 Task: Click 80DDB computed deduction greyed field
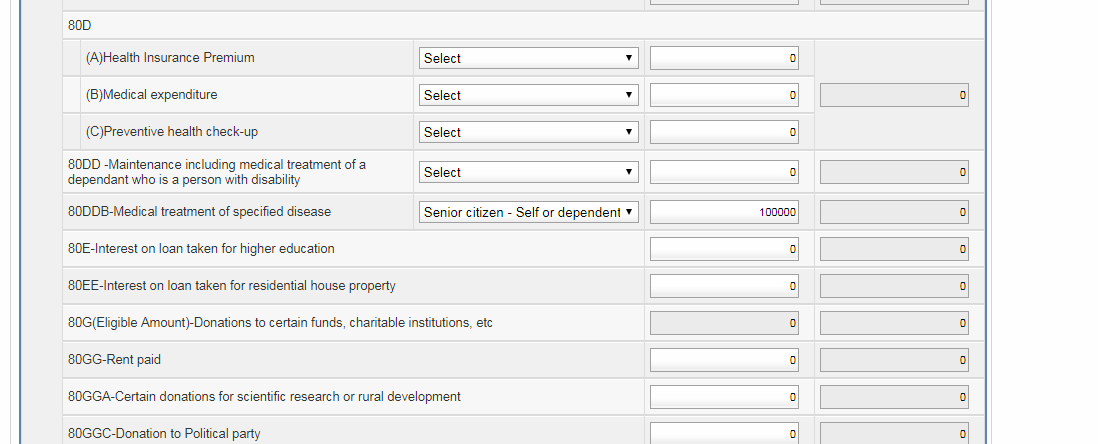pos(894,212)
